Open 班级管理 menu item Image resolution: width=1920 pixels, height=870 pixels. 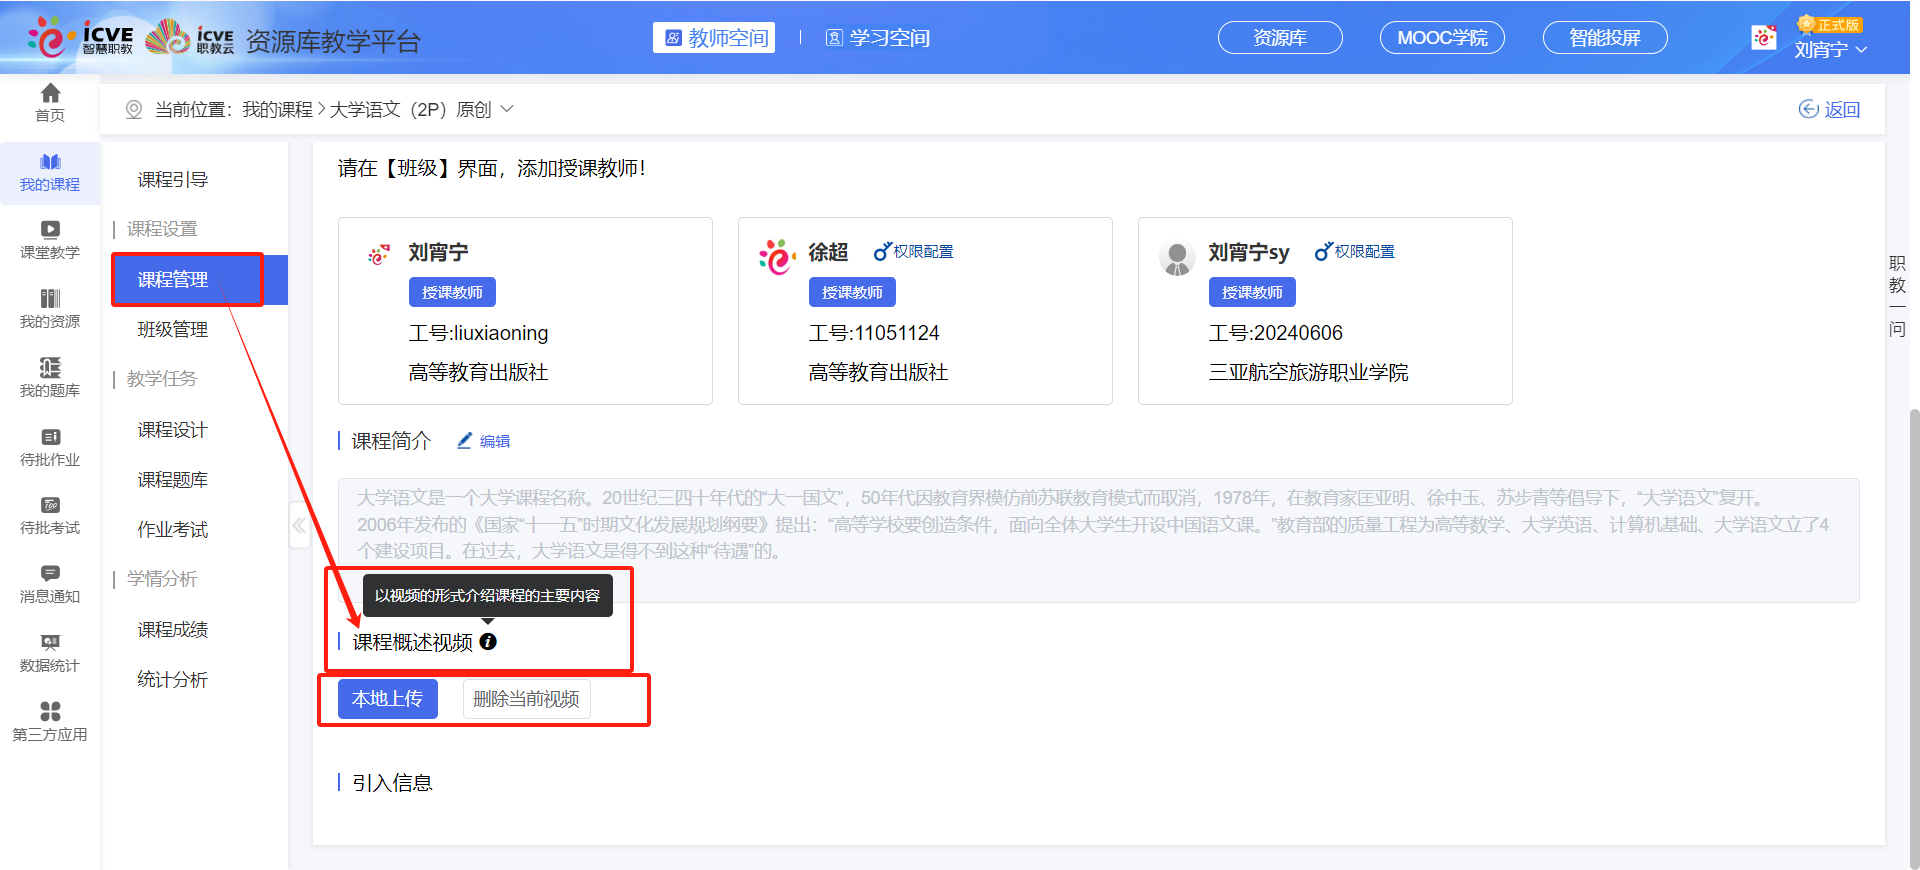click(x=173, y=330)
